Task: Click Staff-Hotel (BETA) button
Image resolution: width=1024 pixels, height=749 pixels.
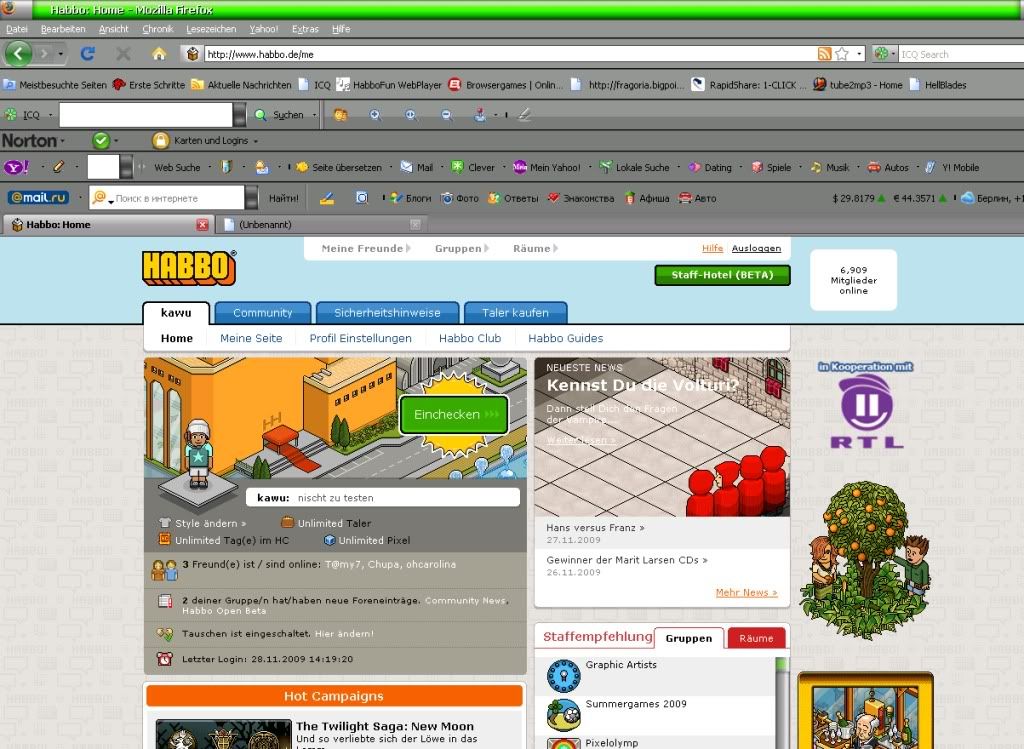Action: click(722, 275)
